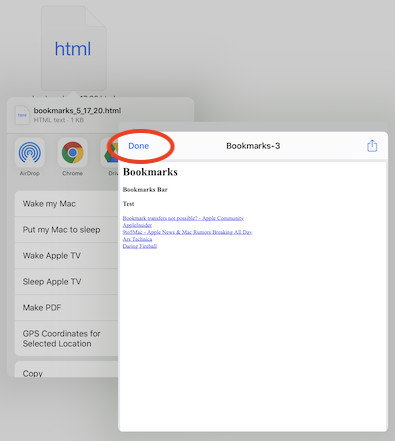Viewport: 395px width, 441px height.
Task: Tap the large html file icon
Action: pos(74,49)
